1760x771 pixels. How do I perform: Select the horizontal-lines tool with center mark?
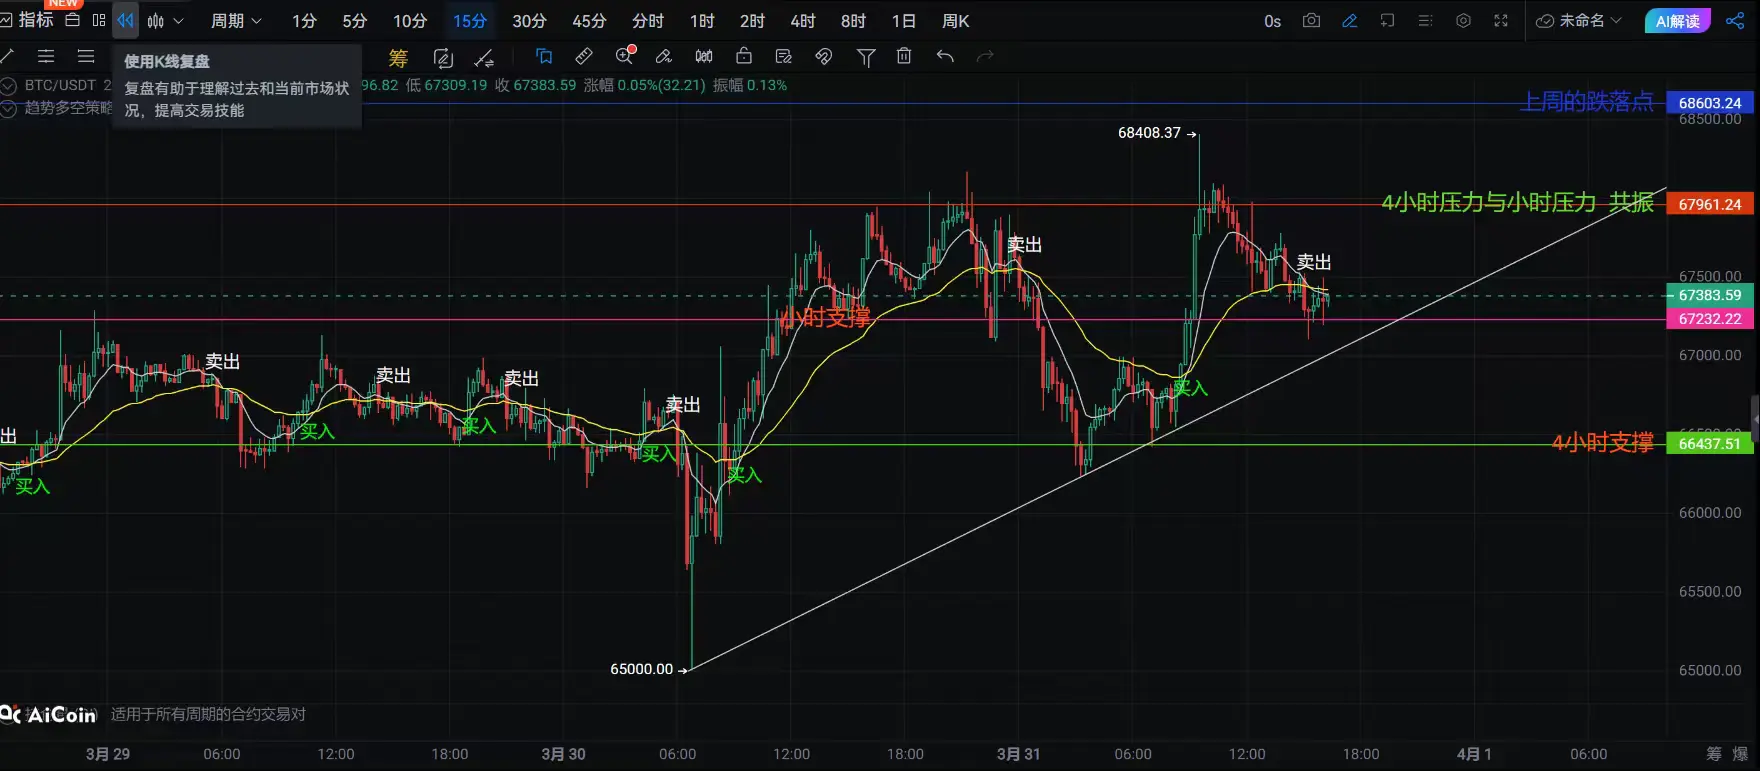tap(46, 56)
